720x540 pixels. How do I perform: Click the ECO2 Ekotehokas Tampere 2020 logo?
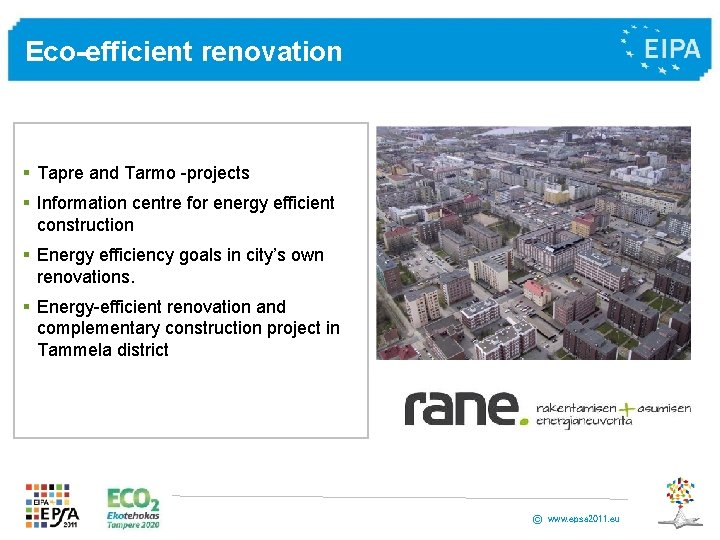pyautogui.click(x=133, y=508)
